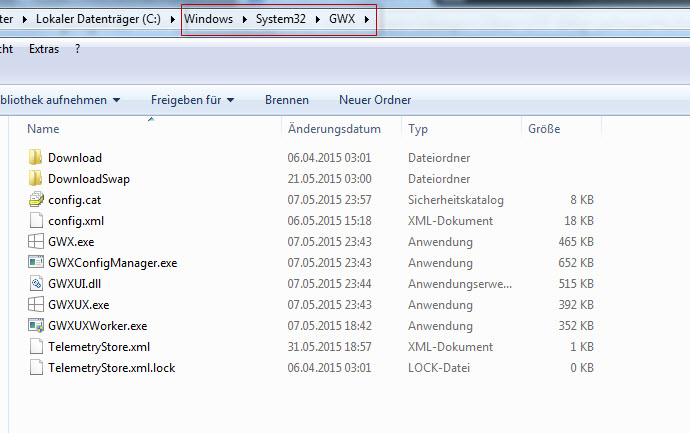Click the GWX breadcrumb segment
This screenshot has height=433, width=690.
point(342,19)
